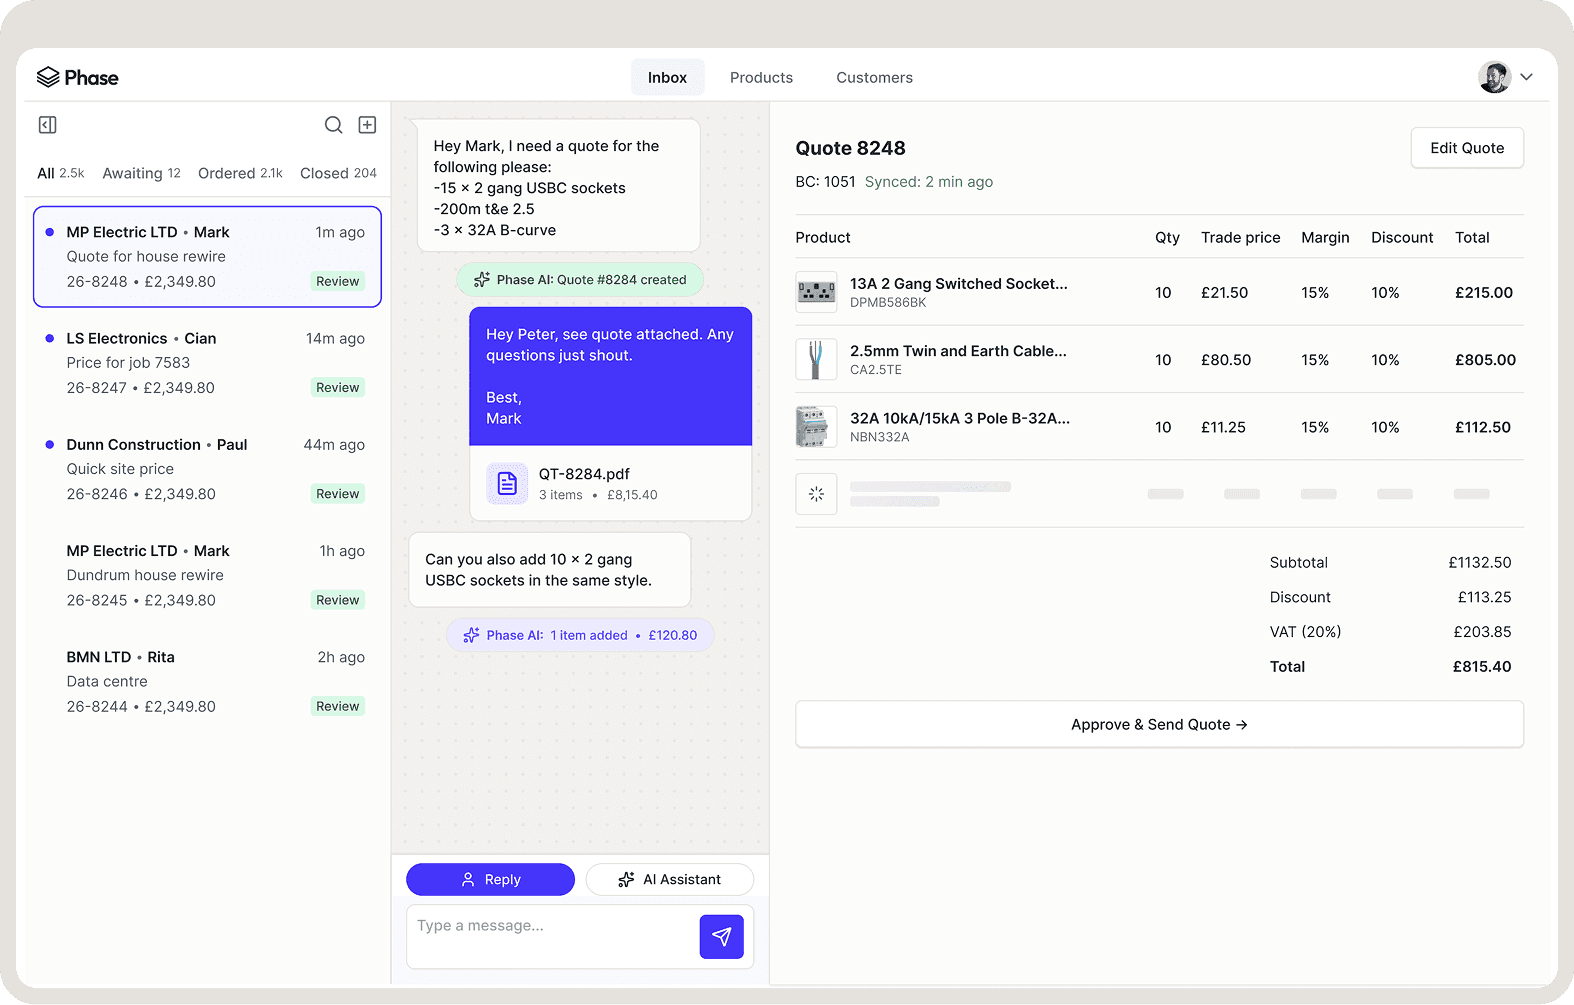
Task: Select Reply mode button
Action: point(490,879)
